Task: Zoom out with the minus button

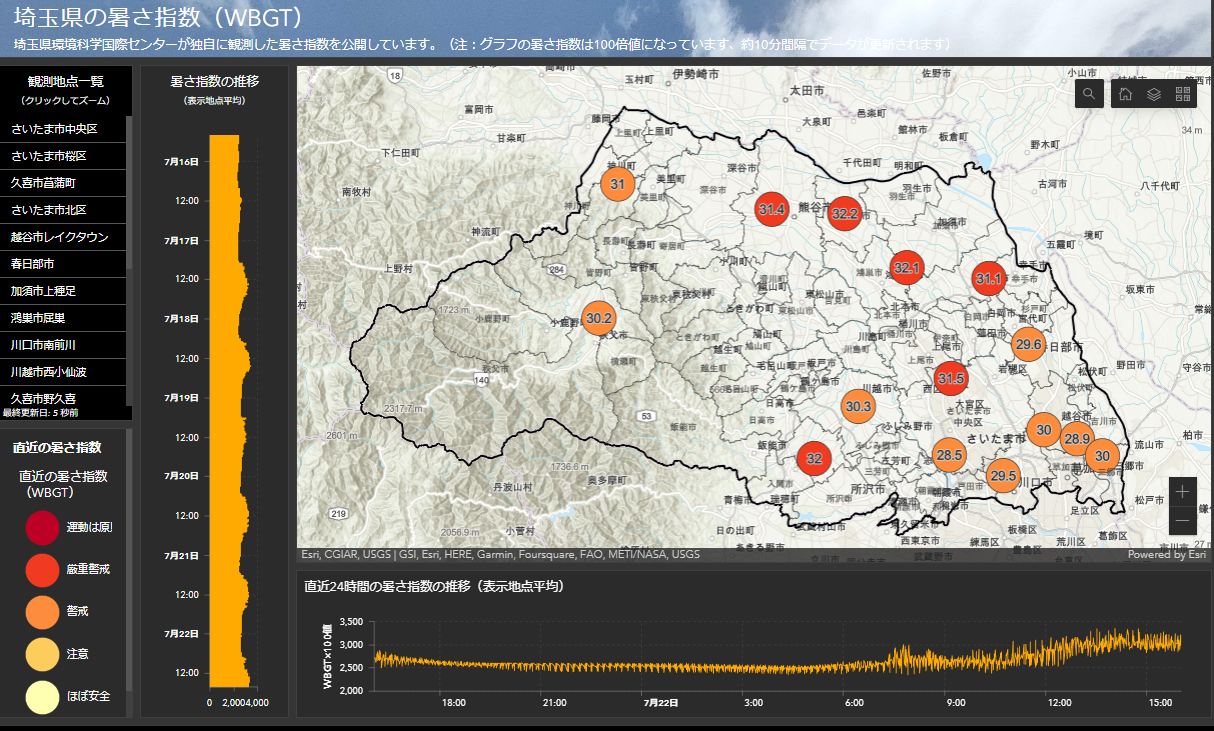Action: tap(1182, 520)
